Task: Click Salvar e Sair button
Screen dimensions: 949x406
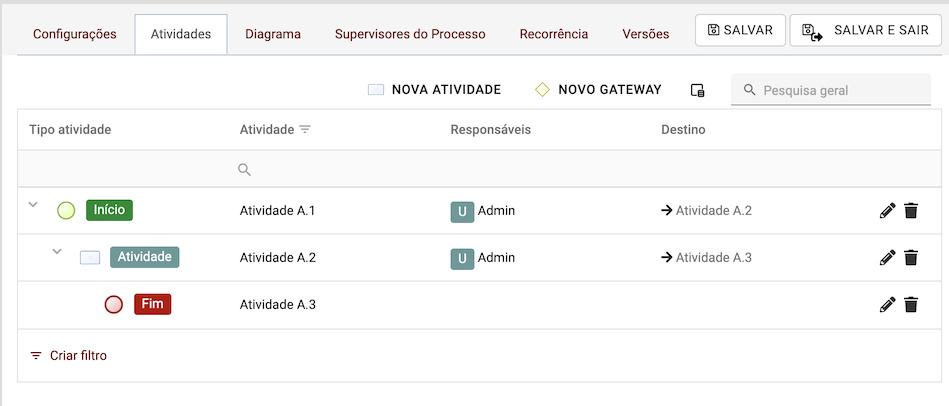Action: pos(868,30)
